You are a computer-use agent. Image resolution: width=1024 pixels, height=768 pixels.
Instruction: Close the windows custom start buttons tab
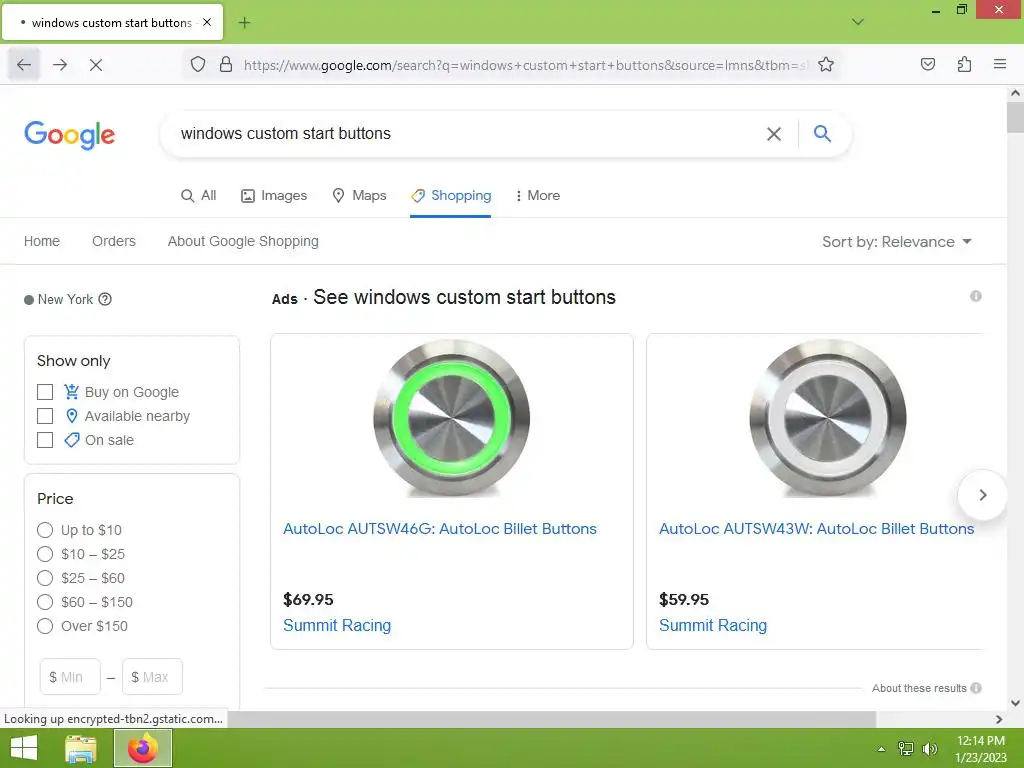[207, 22]
